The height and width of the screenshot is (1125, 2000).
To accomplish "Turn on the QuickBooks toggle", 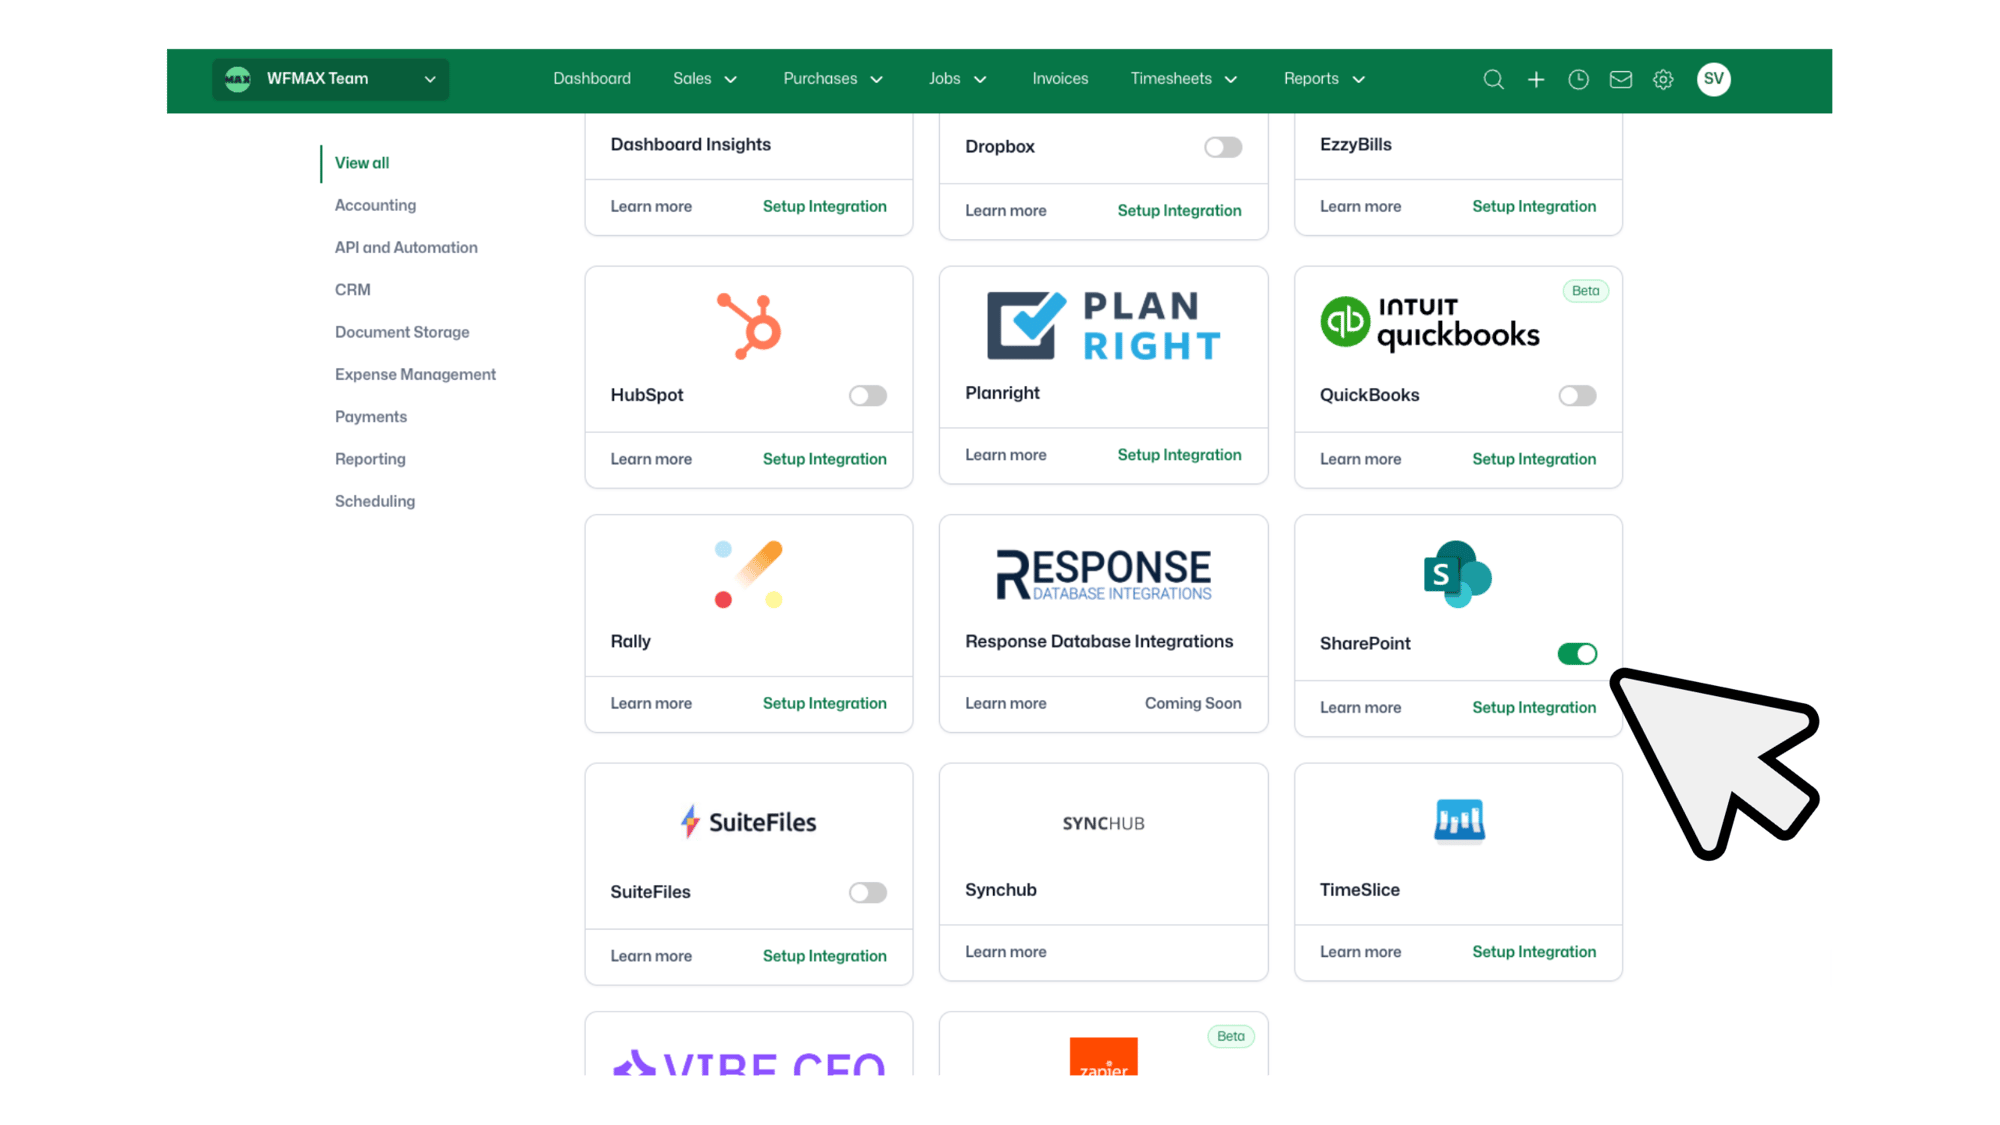I will (x=1577, y=396).
